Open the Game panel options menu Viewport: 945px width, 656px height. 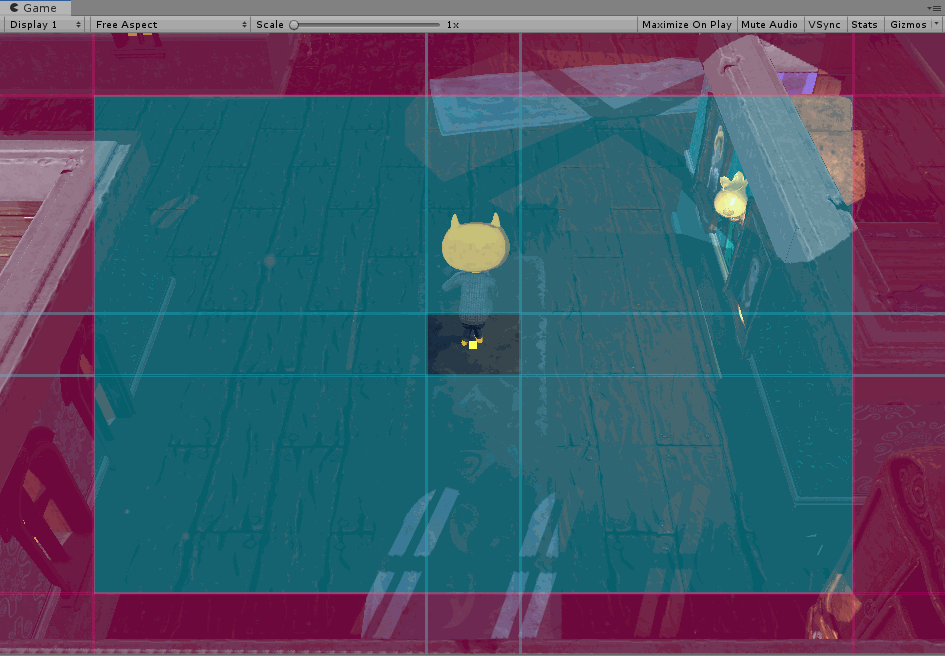click(x=934, y=8)
